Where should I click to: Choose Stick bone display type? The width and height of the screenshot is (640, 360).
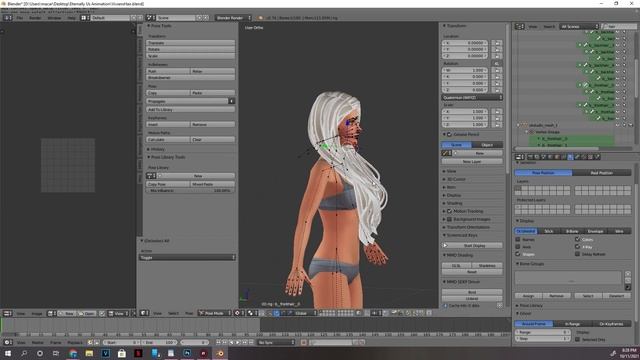pyautogui.click(x=549, y=231)
